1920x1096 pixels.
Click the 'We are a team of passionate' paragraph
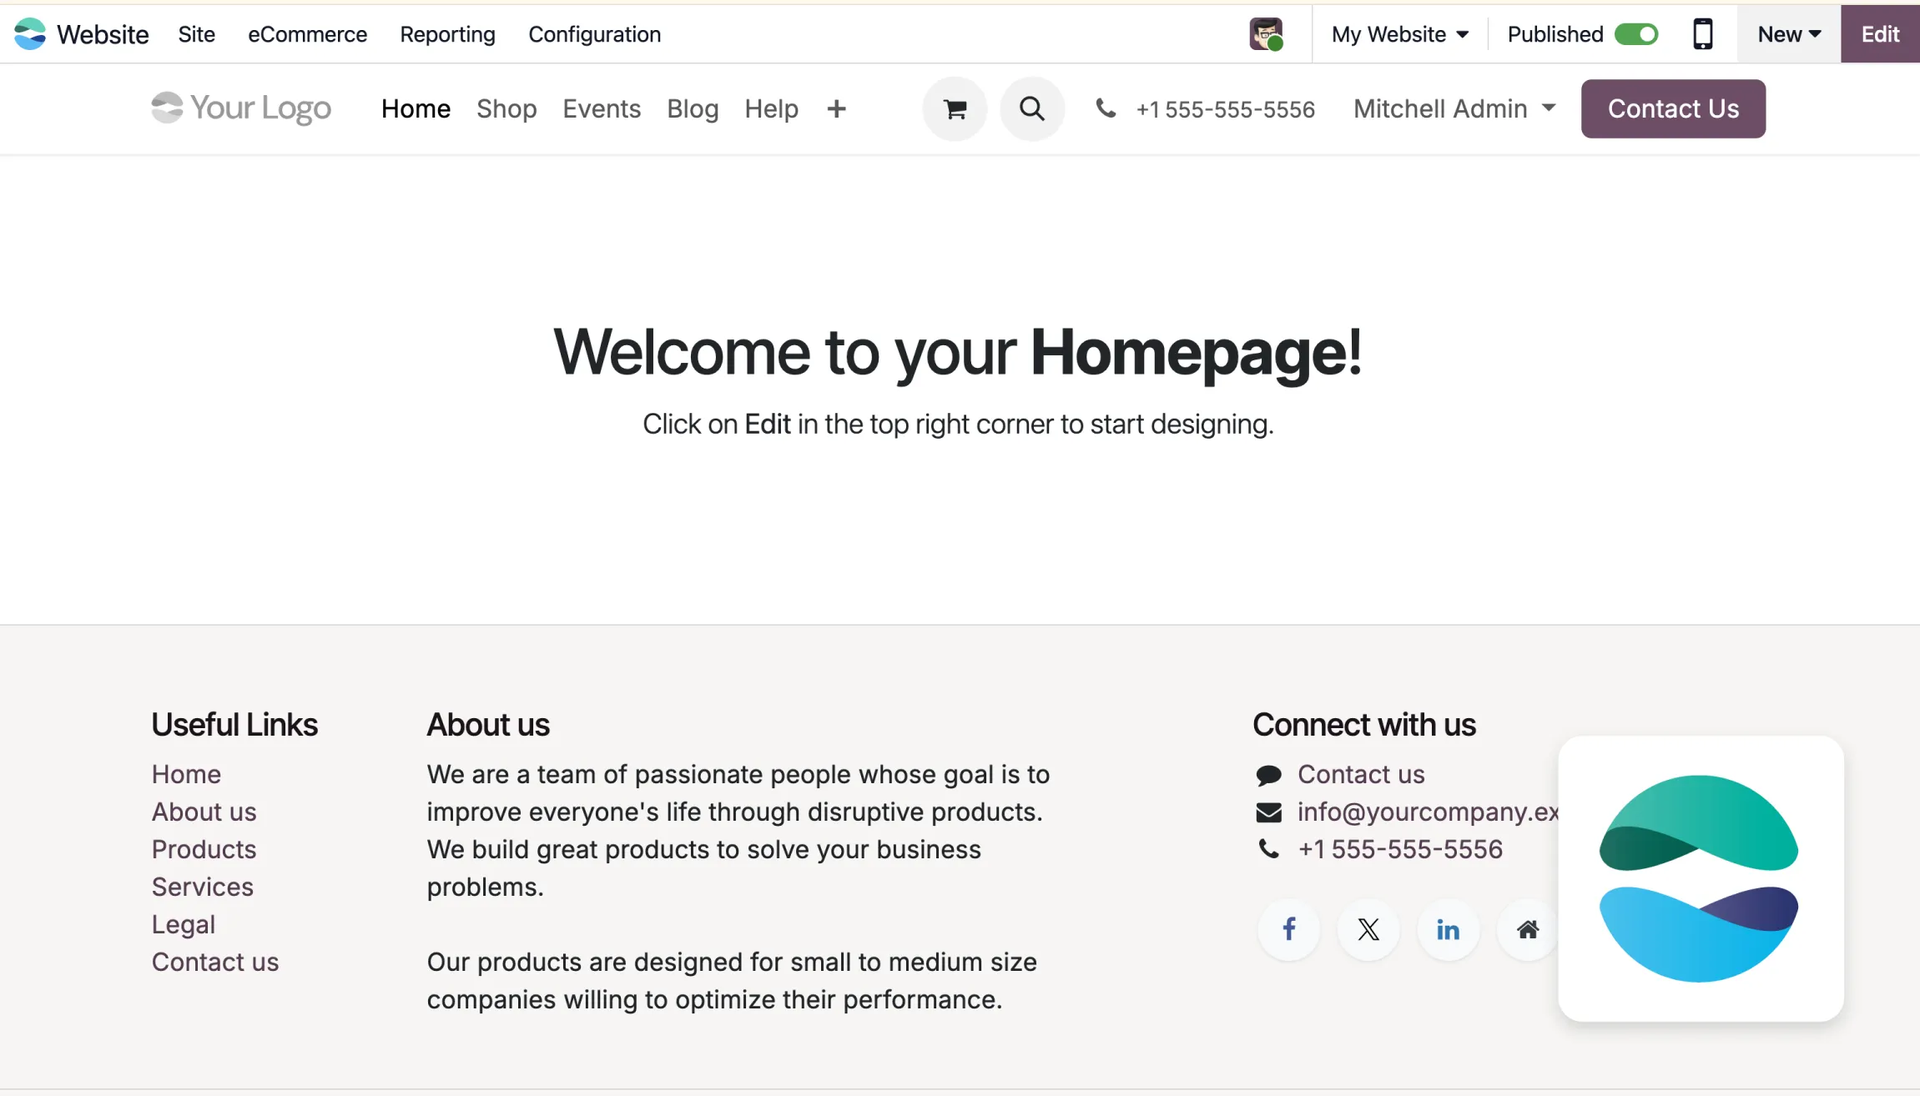click(x=738, y=831)
